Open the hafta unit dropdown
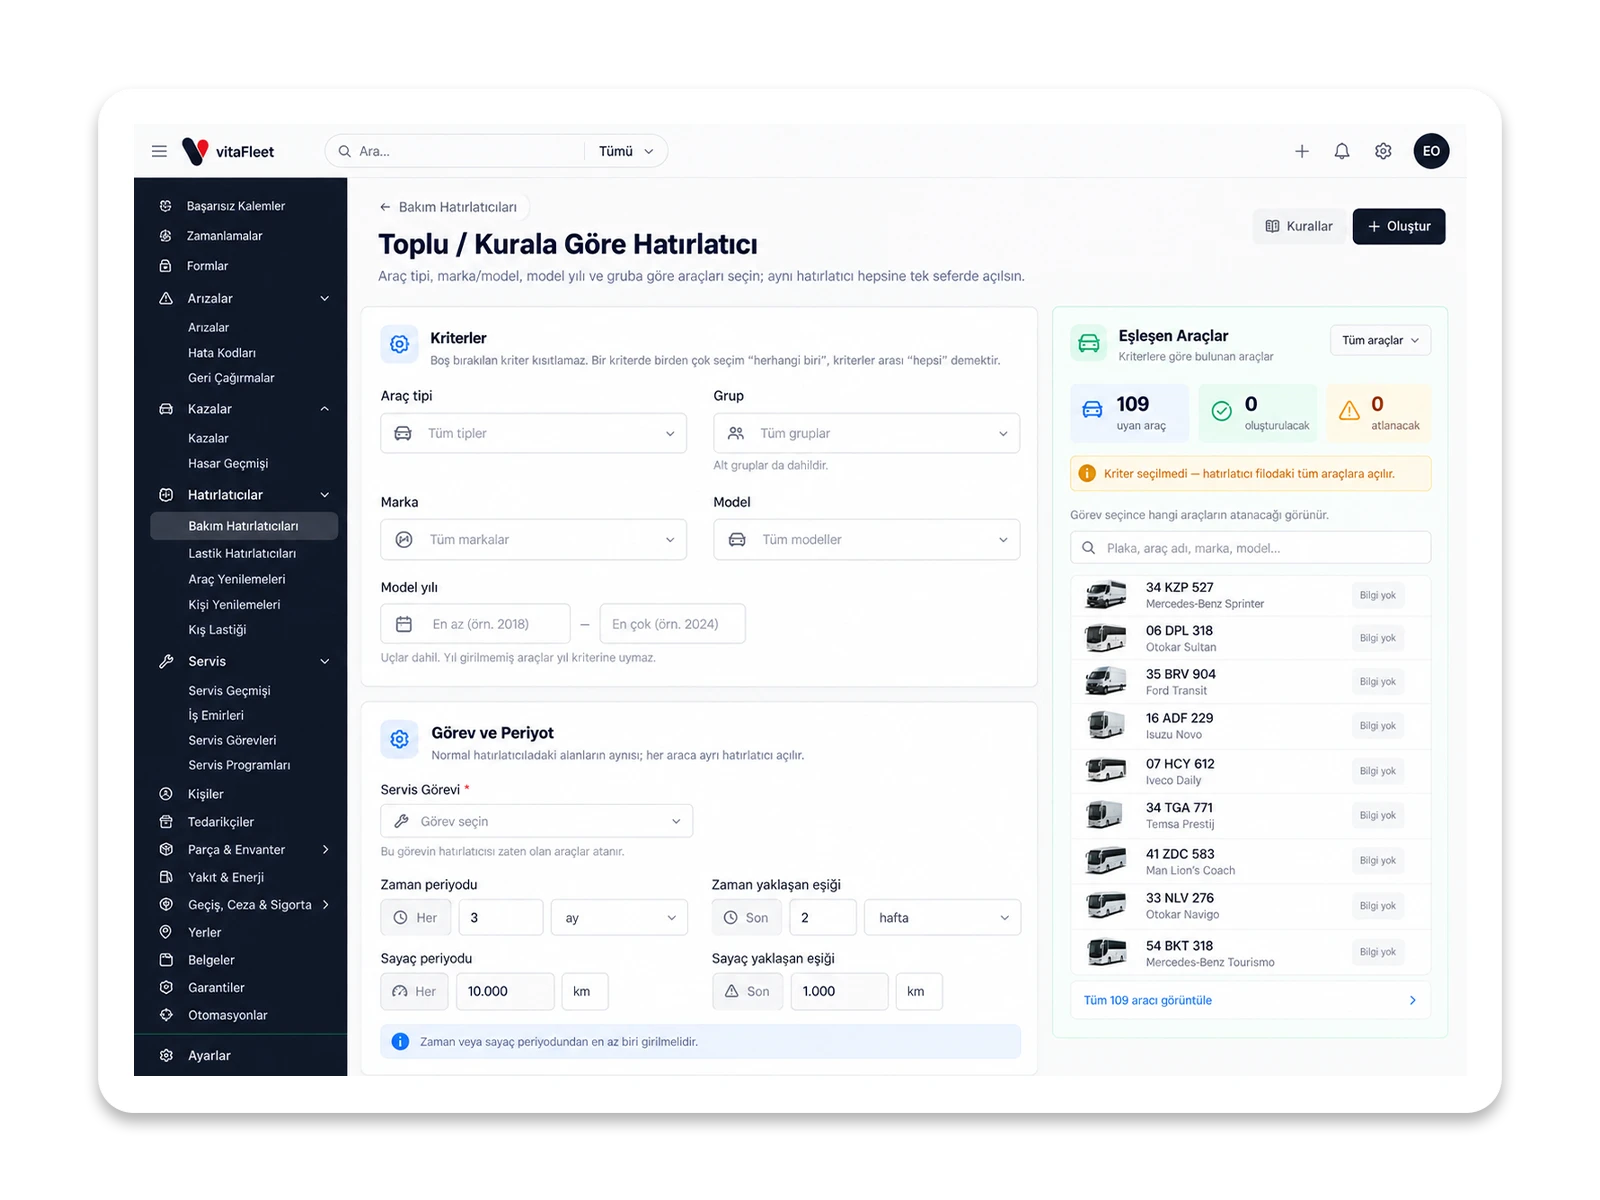The height and width of the screenshot is (1200, 1600). pos(942,918)
